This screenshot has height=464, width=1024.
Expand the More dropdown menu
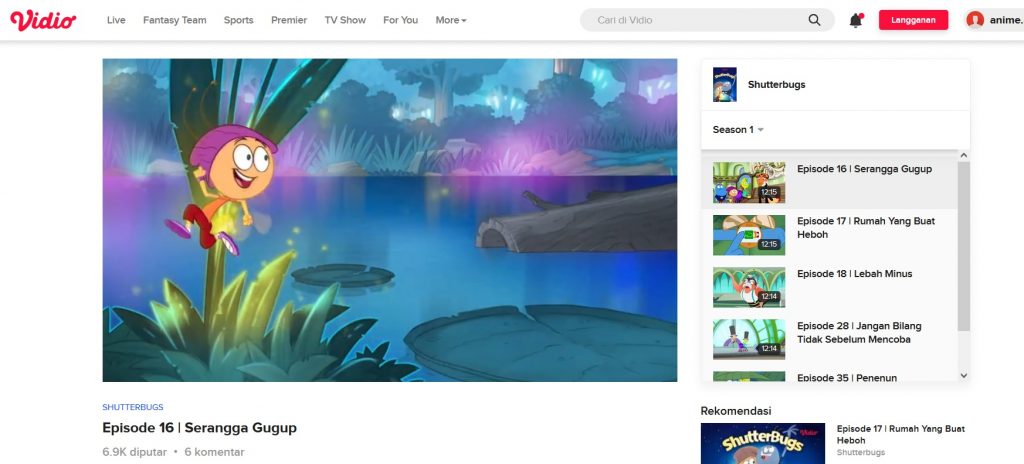pos(451,20)
